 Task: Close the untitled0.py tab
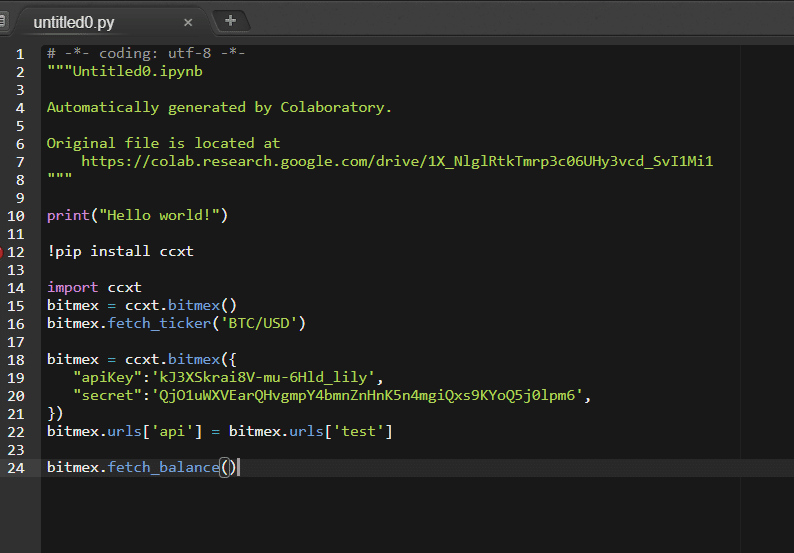click(188, 22)
